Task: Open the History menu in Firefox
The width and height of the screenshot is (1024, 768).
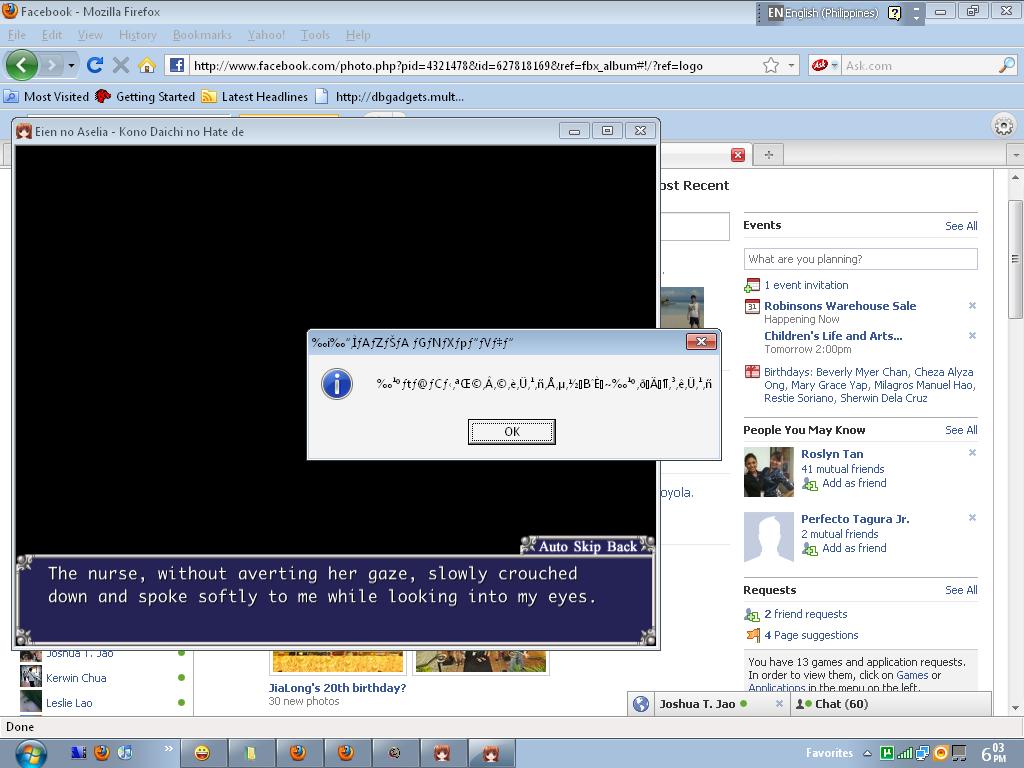Action: [x=138, y=35]
